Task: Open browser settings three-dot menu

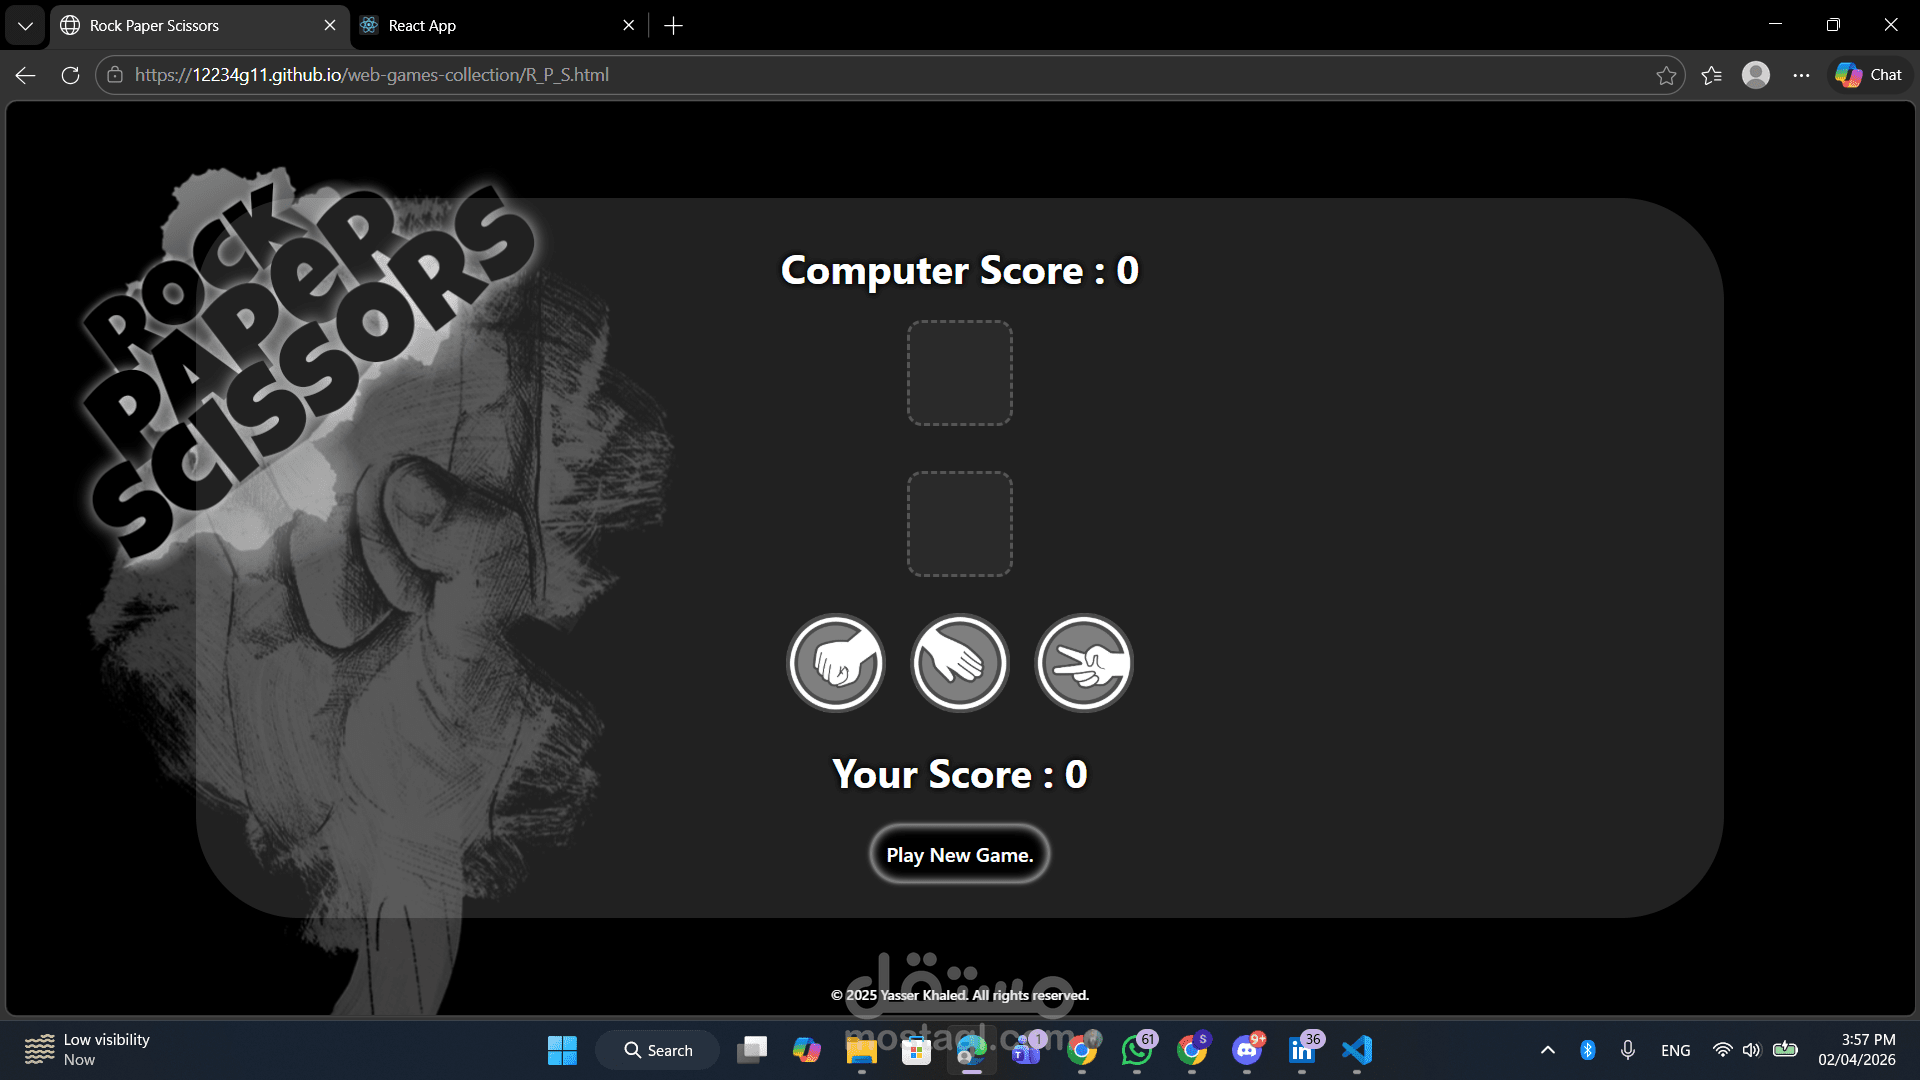Action: click(x=1801, y=75)
